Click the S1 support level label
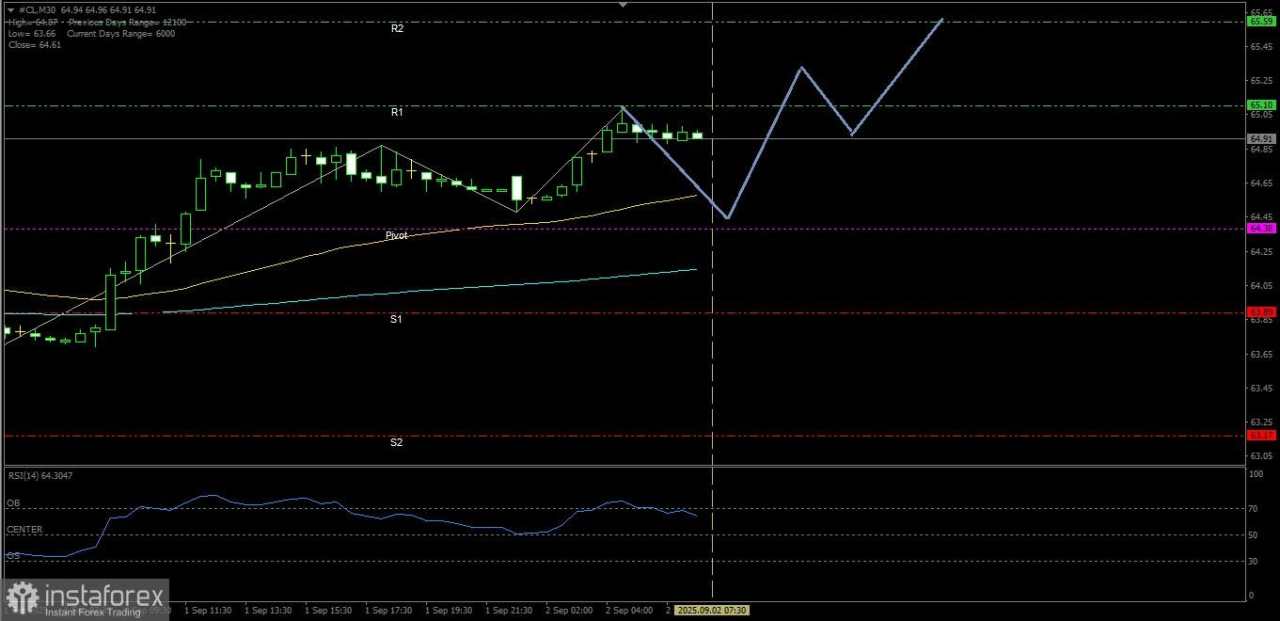Screen dimensions: 1280x621 click(x=396, y=319)
